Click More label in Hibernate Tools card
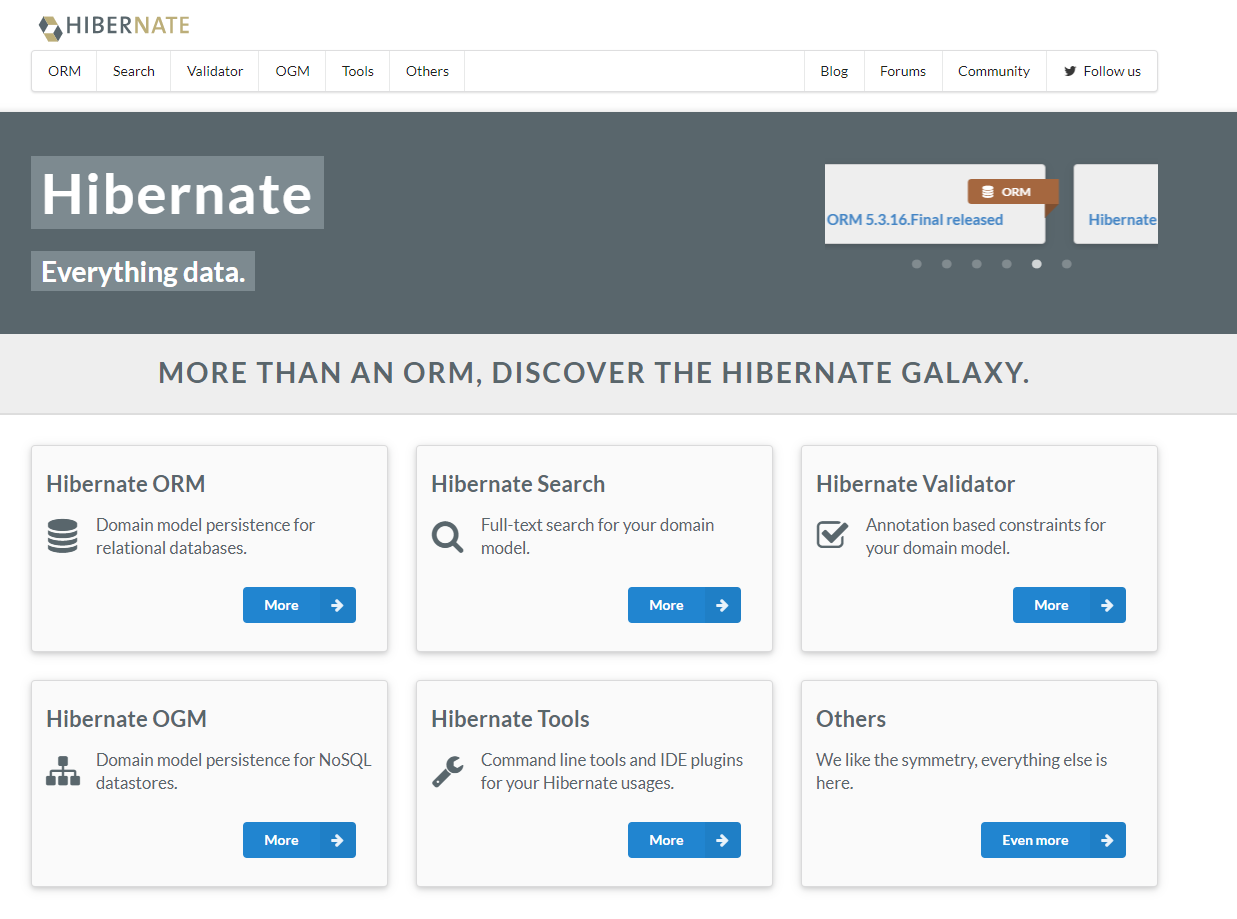The height and width of the screenshot is (919, 1237). click(666, 840)
